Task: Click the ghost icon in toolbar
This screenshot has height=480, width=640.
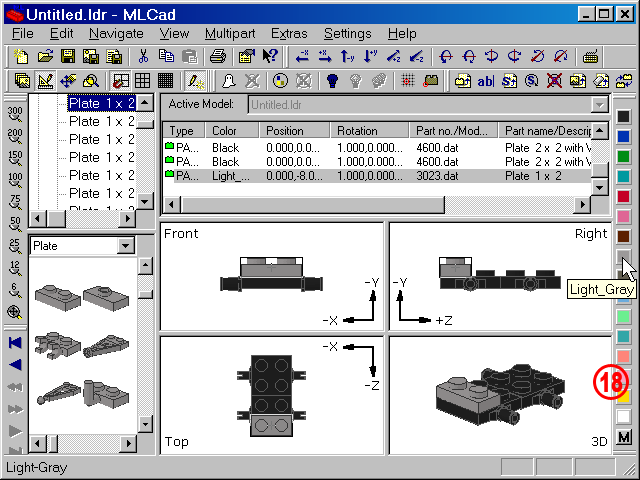Action: 229,80
